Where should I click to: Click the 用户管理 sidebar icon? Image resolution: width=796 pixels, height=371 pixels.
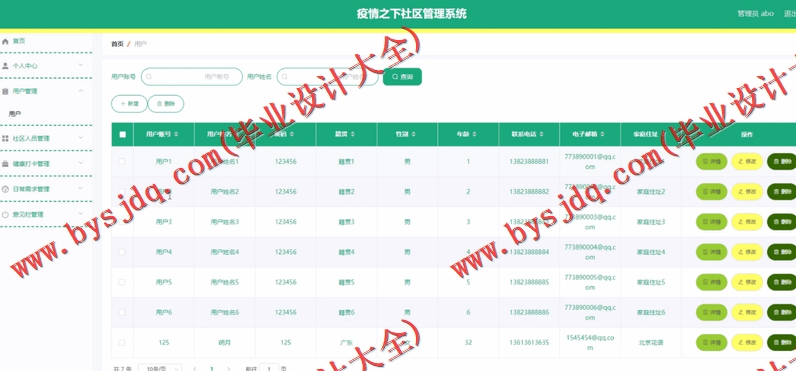point(6,91)
